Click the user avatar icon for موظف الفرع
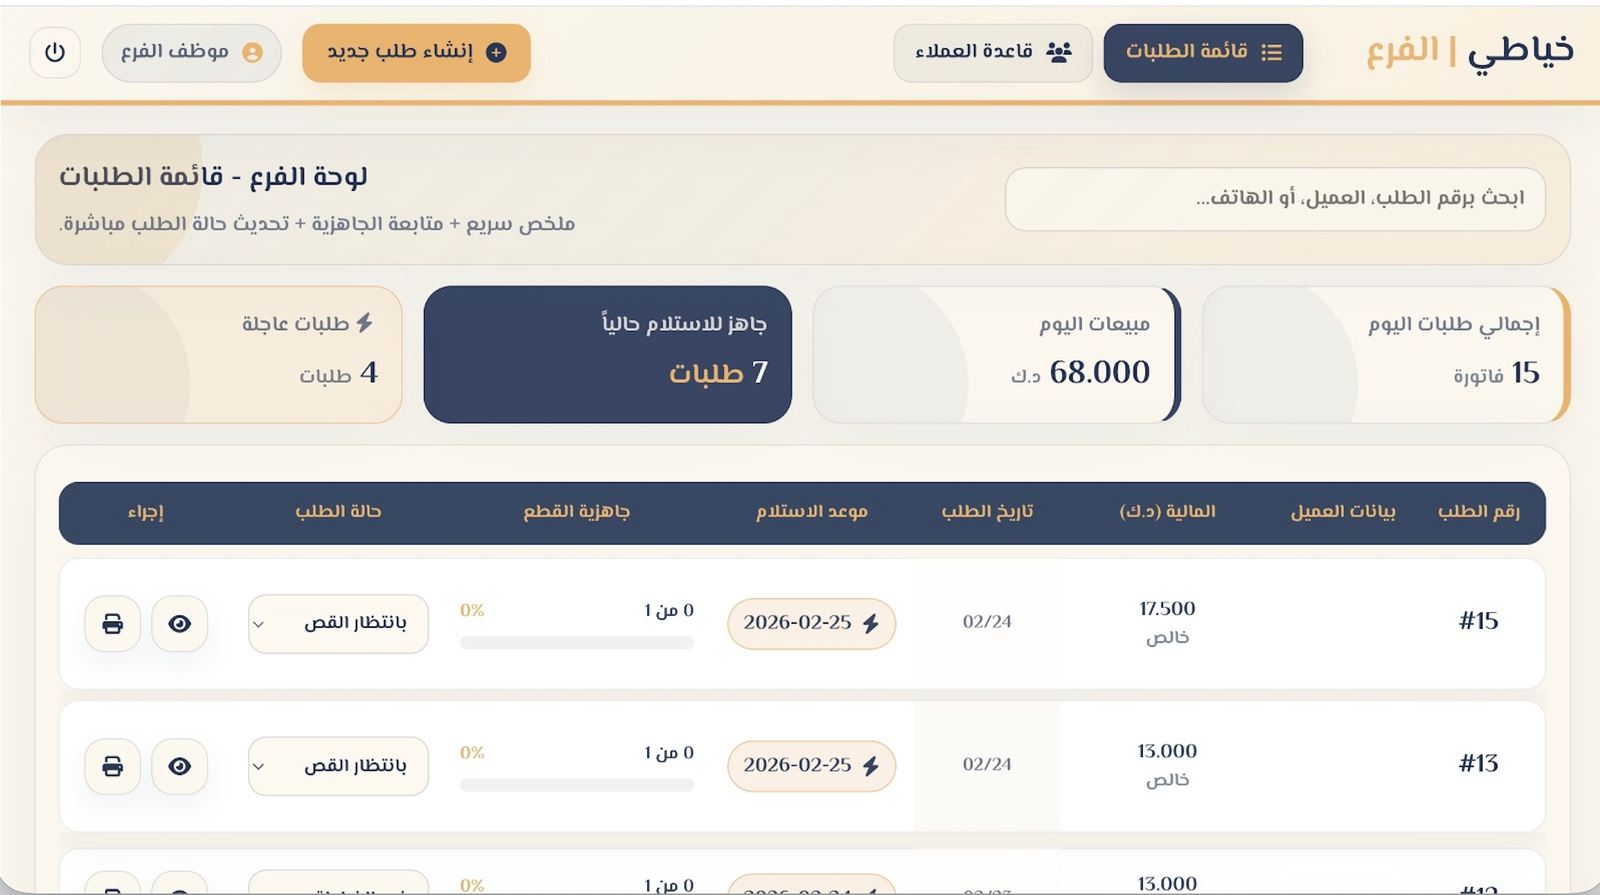 [x=252, y=52]
